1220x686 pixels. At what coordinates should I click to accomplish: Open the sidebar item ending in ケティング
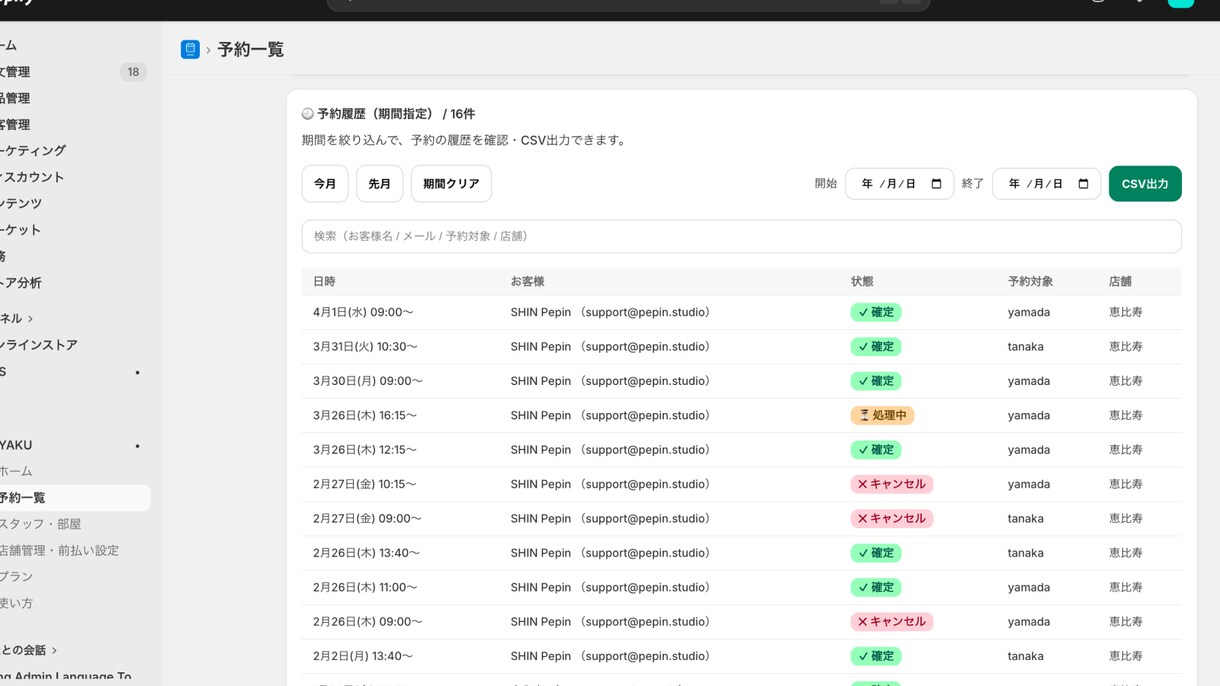33,151
